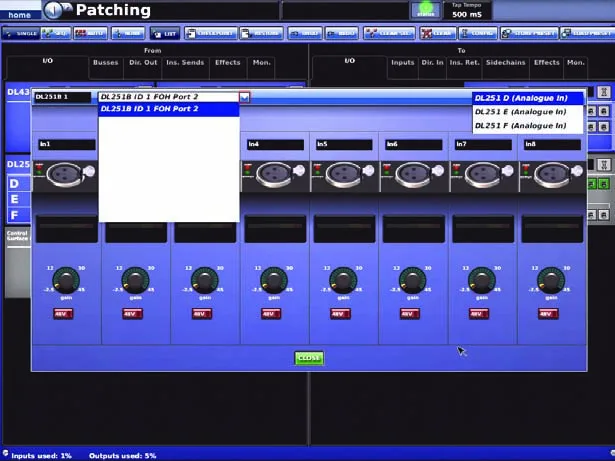615x461 pixels.
Task: Toggle 48V on the third channel strip
Action: 202,314
